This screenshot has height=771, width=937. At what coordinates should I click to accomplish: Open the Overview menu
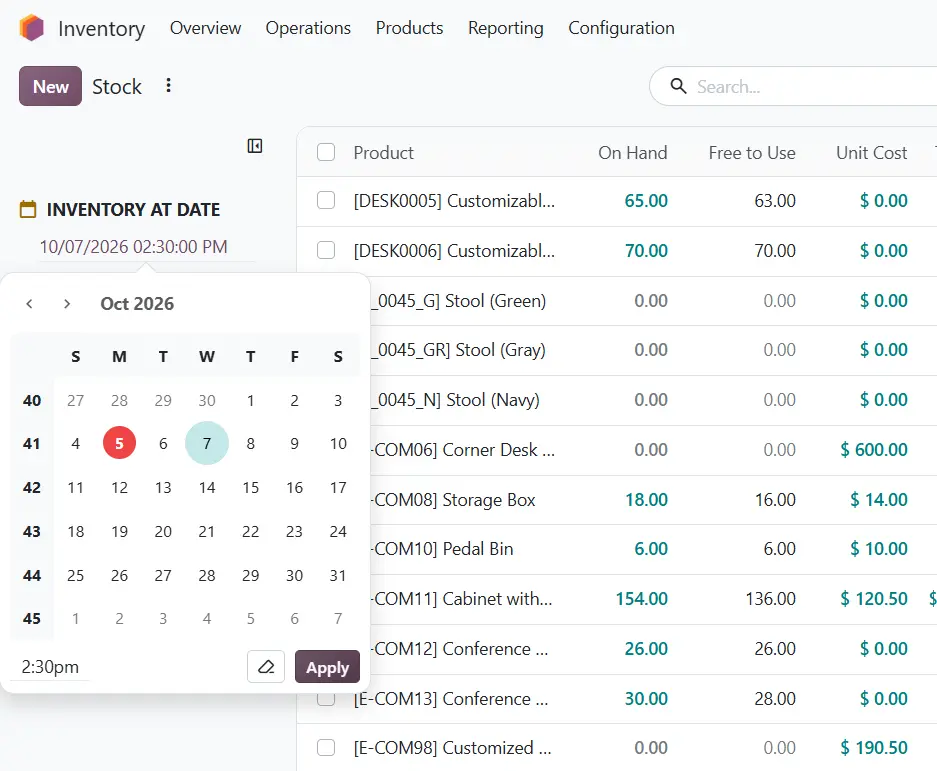click(206, 28)
